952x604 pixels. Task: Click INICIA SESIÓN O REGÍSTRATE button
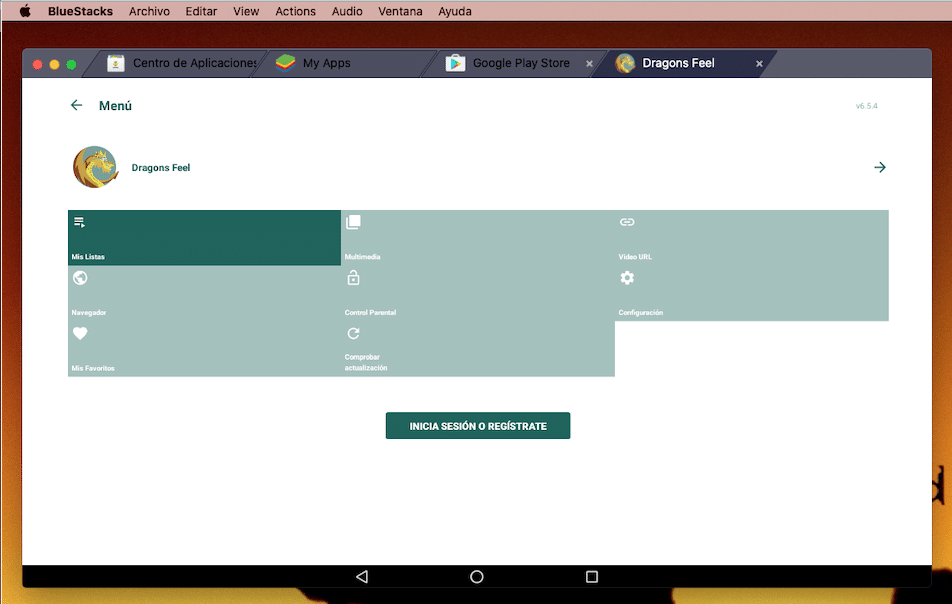[478, 426]
